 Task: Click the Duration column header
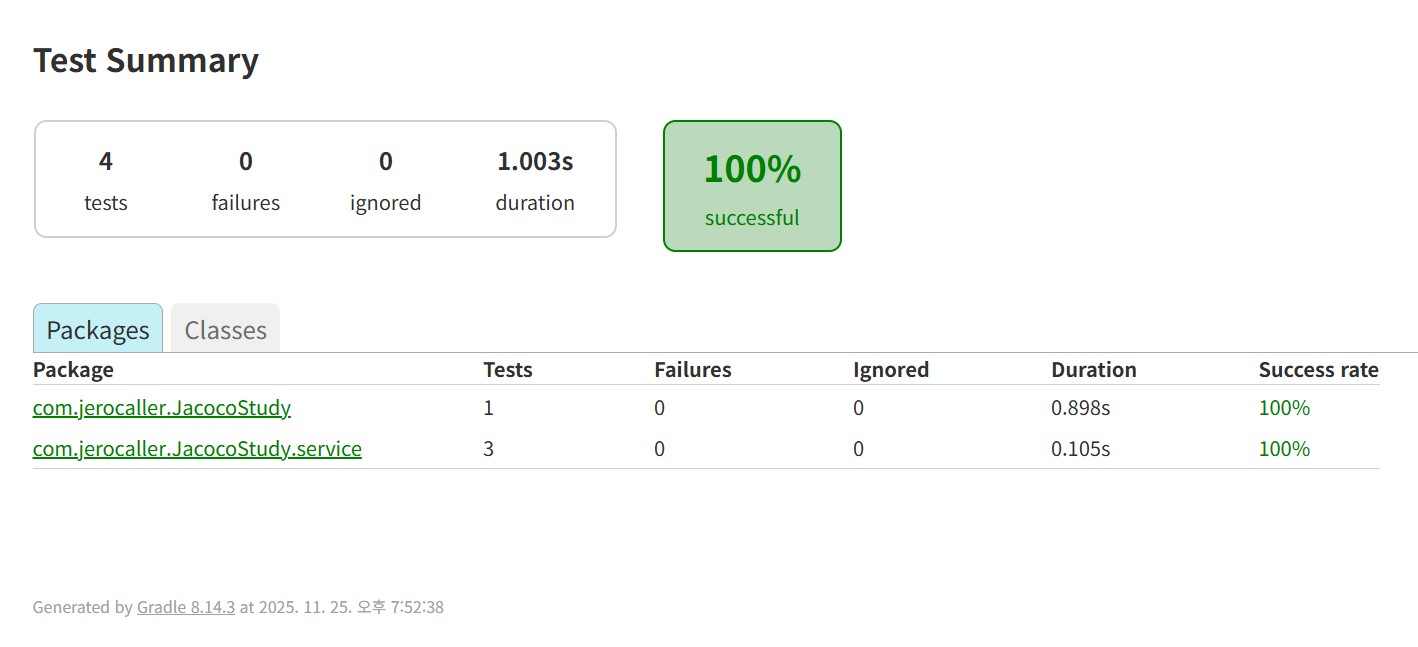1094,370
